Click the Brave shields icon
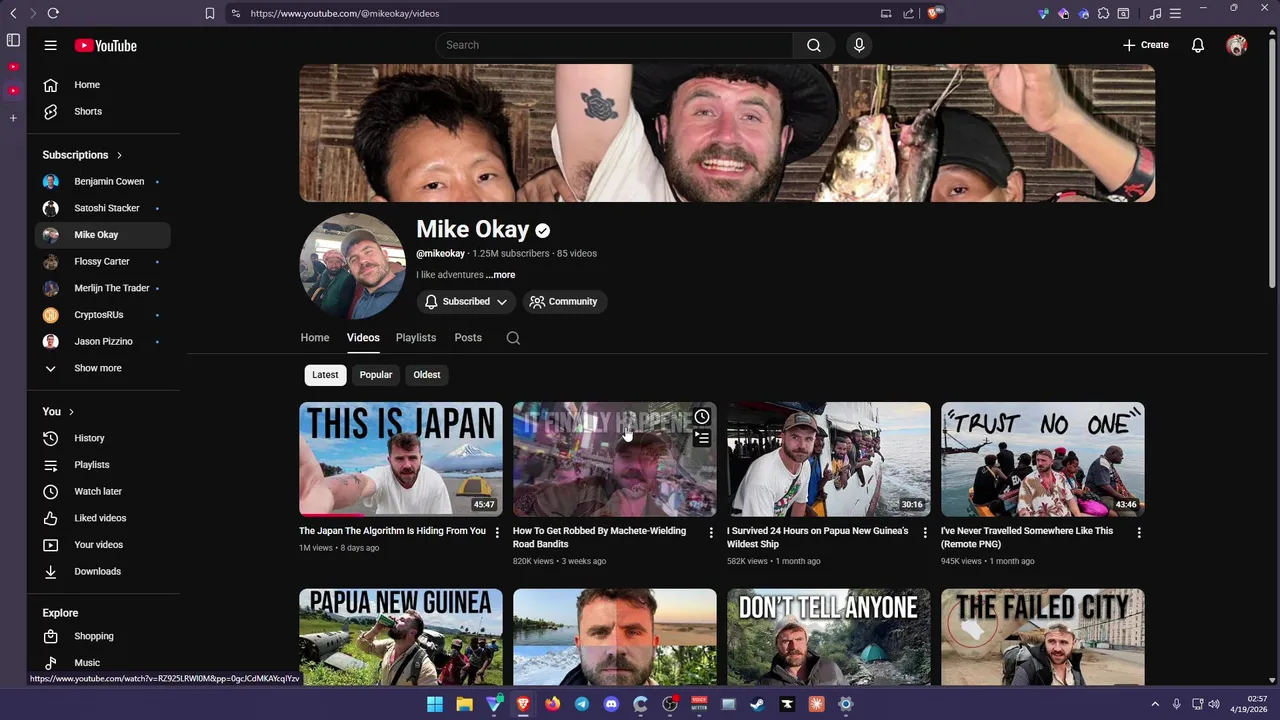The image size is (1280, 720). (x=934, y=13)
